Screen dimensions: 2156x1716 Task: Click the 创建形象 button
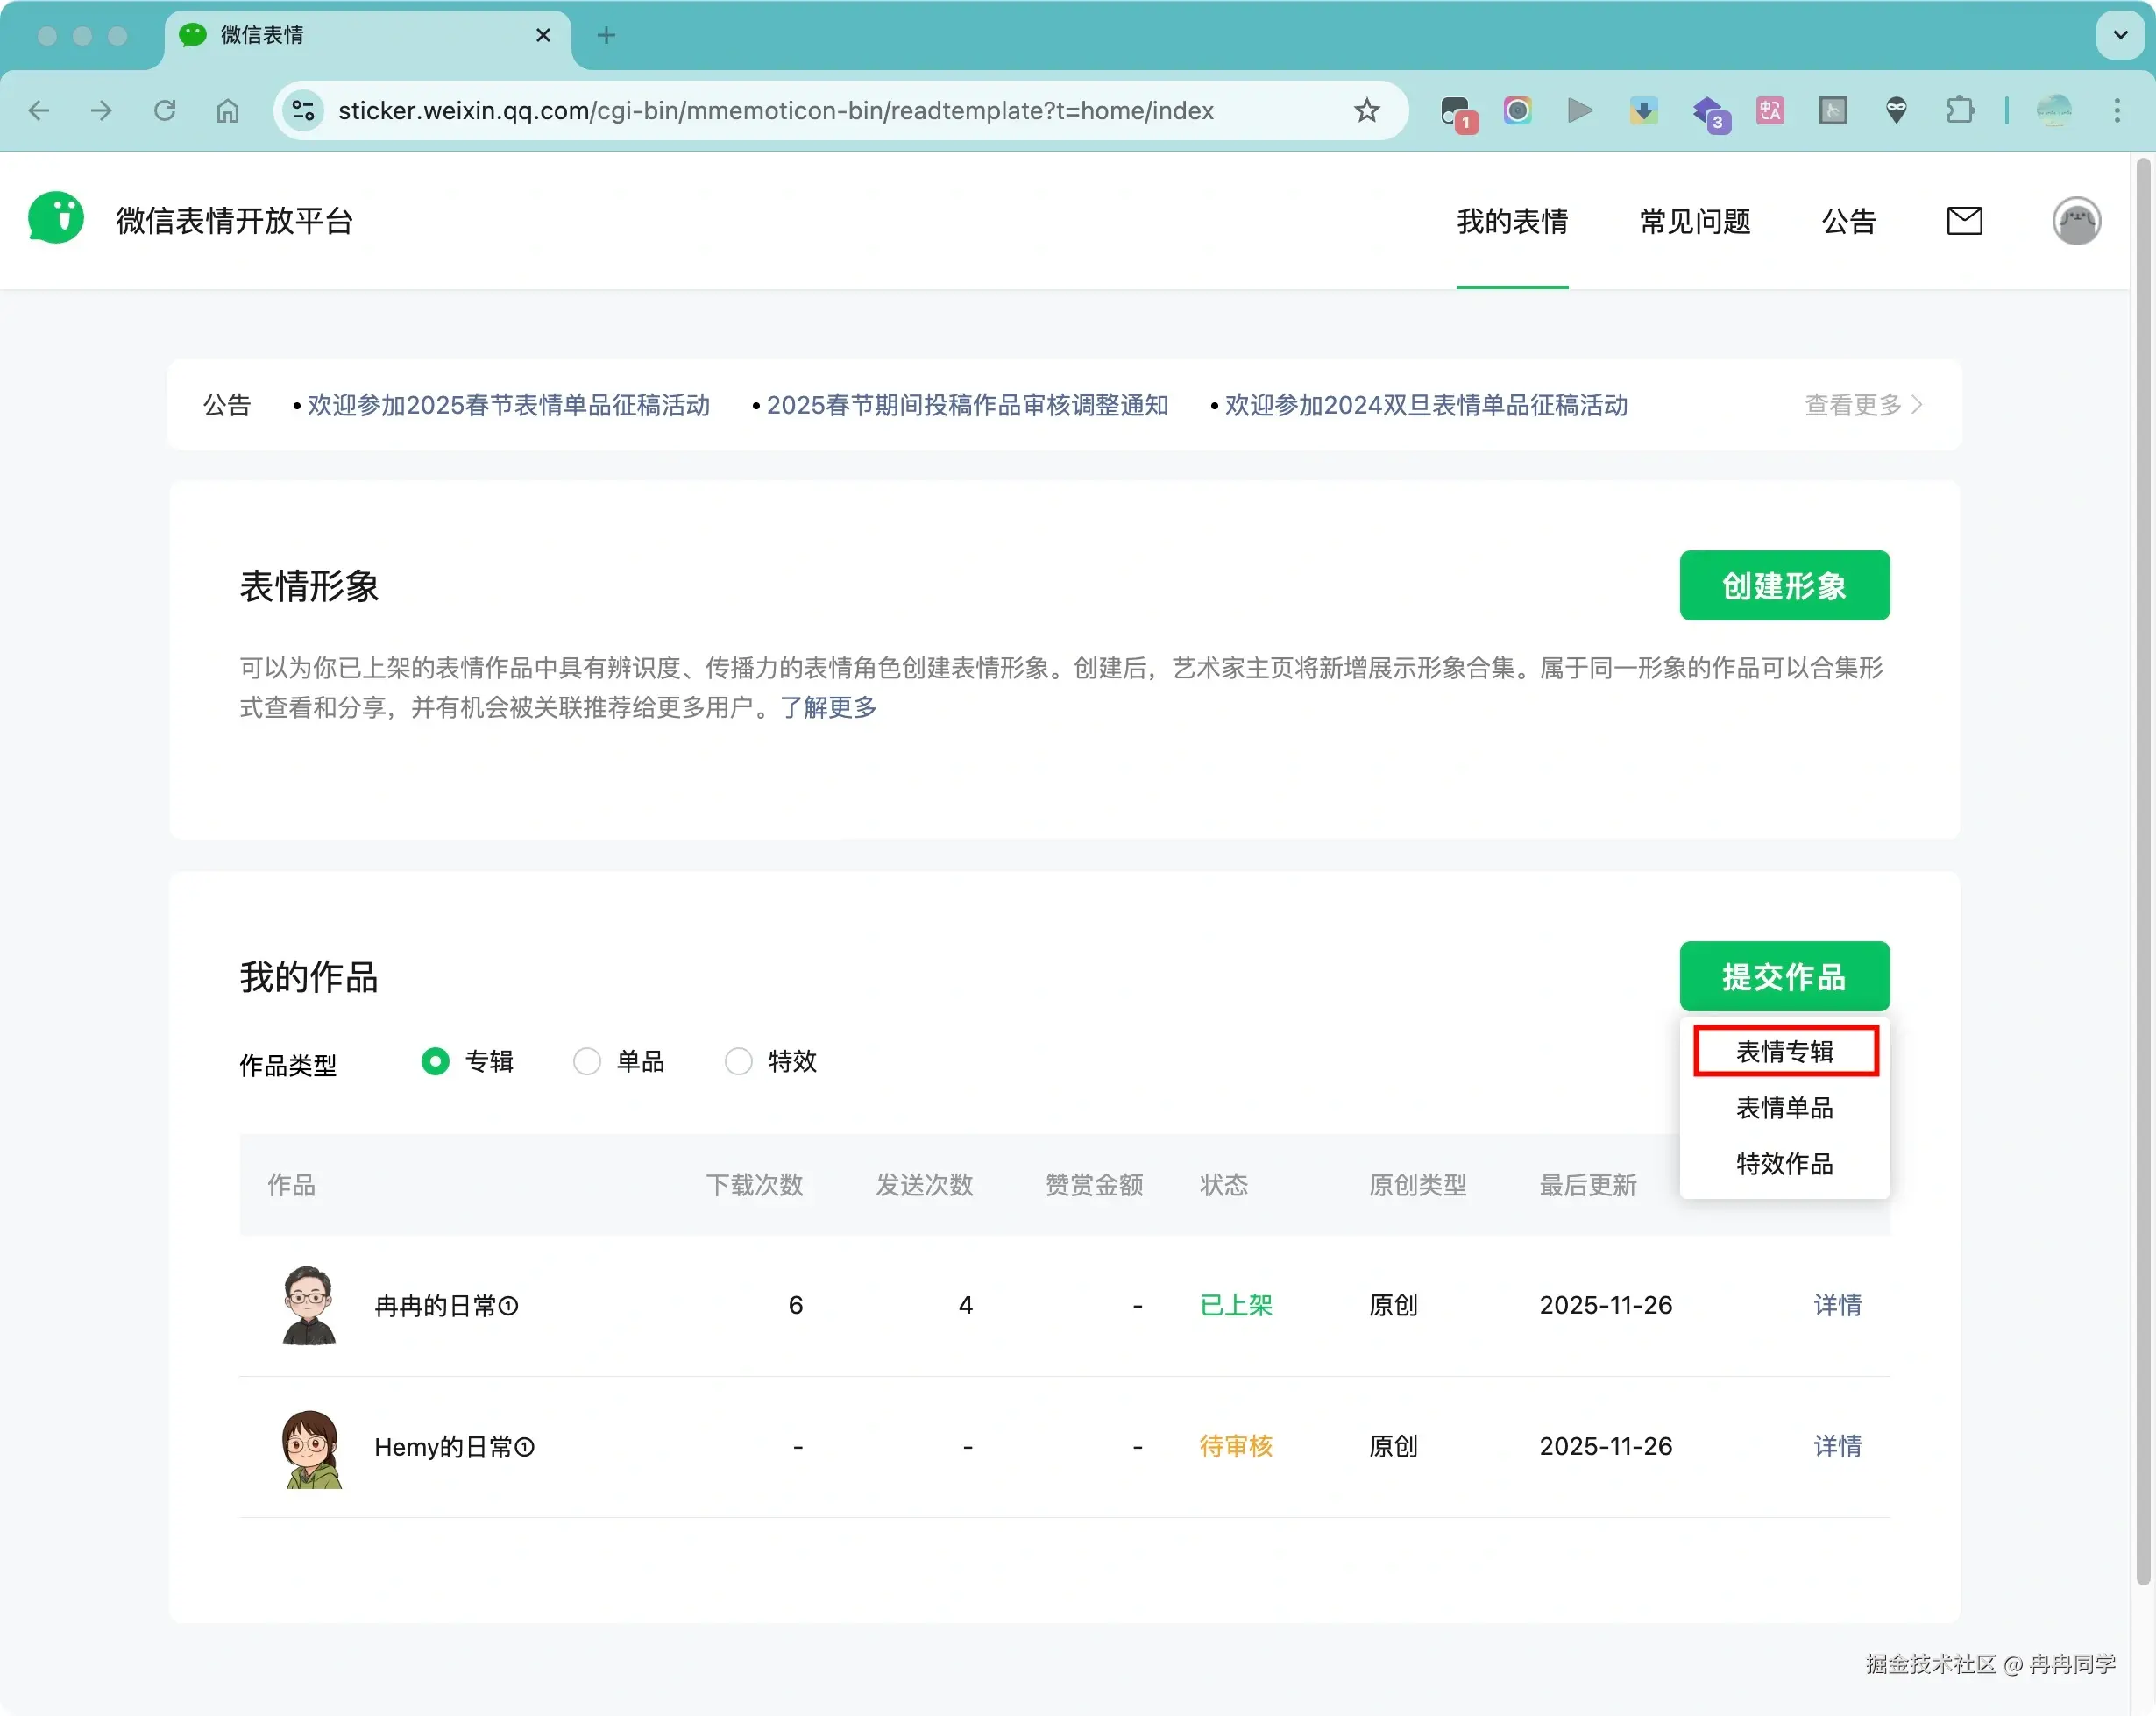pyautogui.click(x=1784, y=586)
